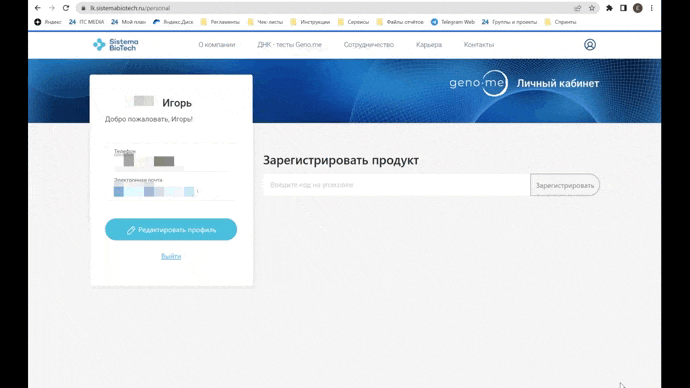
Task: Open the ITC MEDIA bookmark
Action: pyautogui.click(x=87, y=22)
